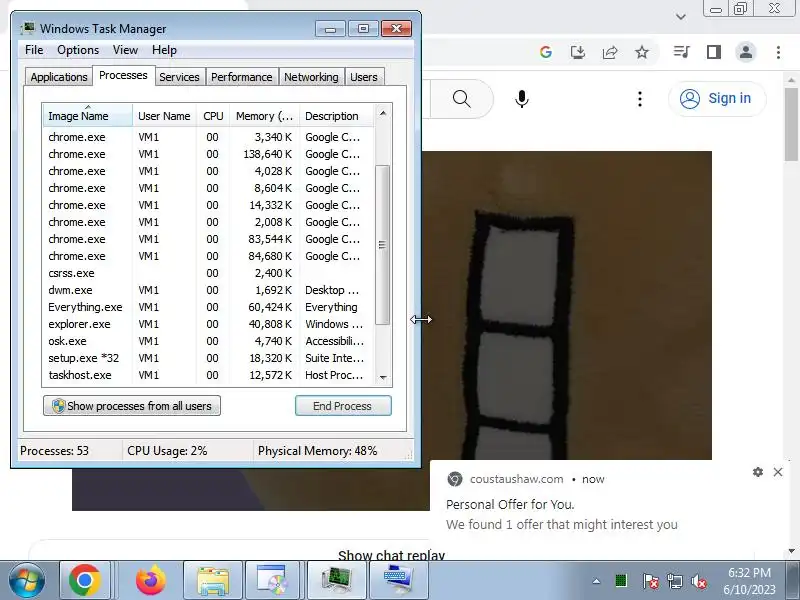Click the green CPU meter tray icon
The image size is (800, 600).
[621, 581]
